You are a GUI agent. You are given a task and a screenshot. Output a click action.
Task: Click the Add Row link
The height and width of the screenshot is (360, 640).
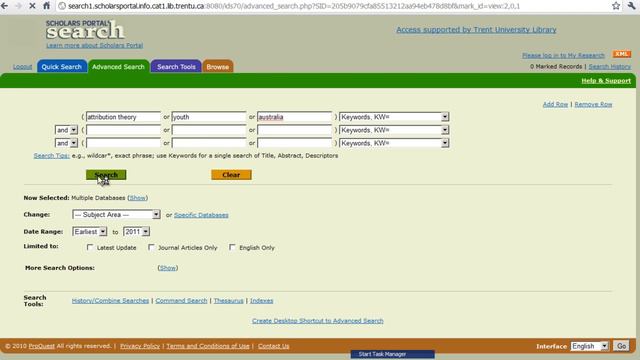click(x=555, y=104)
